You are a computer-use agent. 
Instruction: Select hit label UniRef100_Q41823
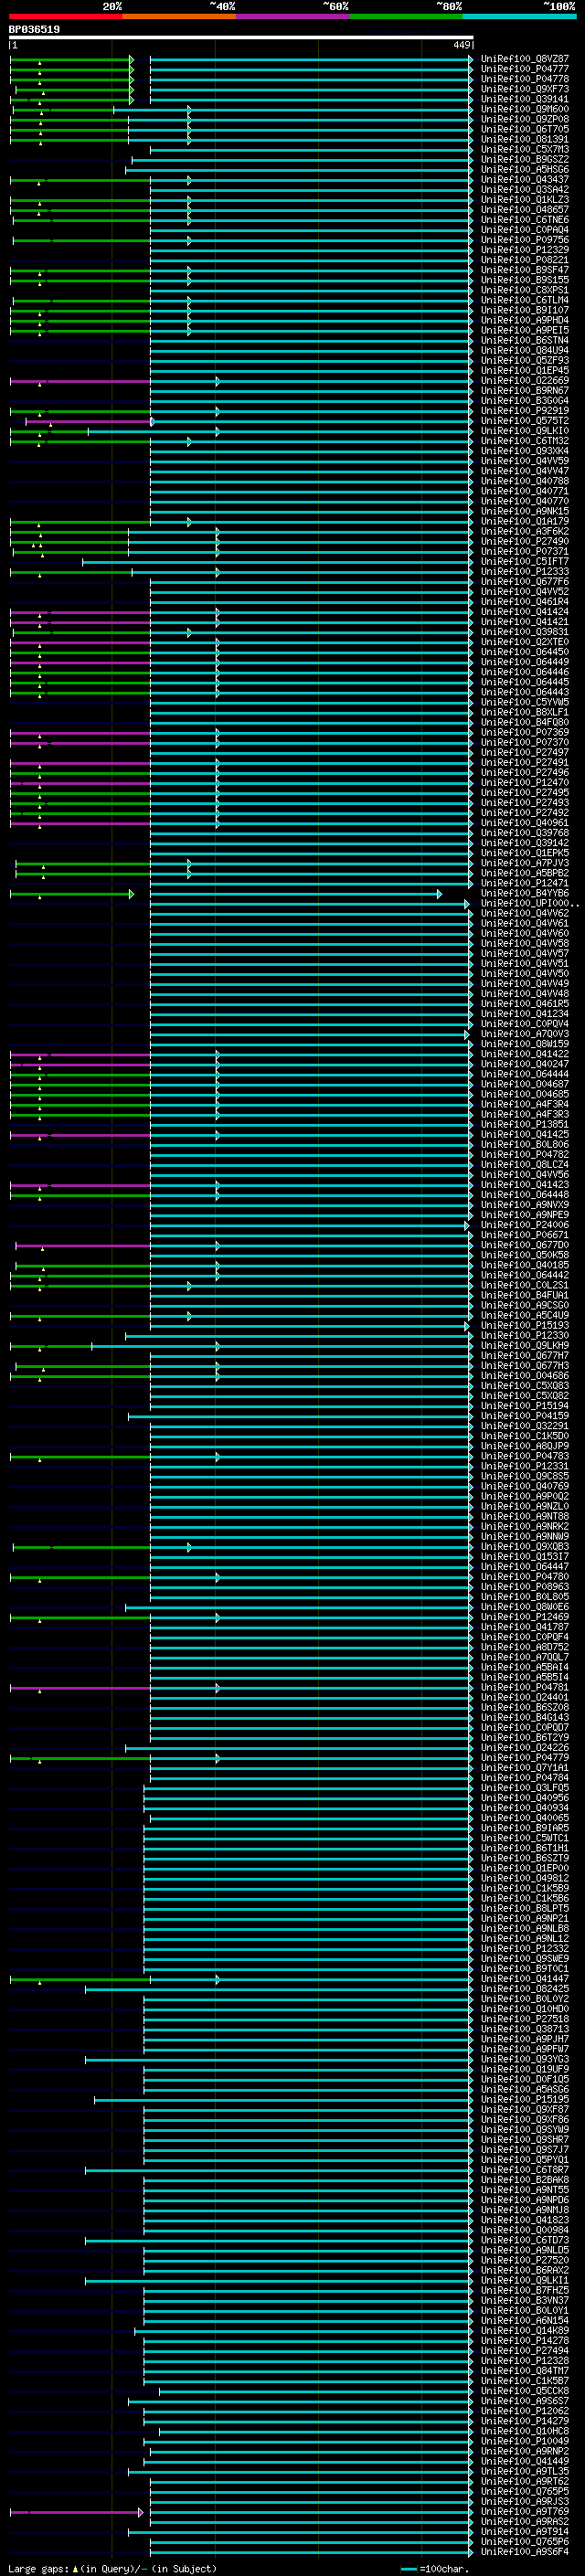pos(525,2220)
